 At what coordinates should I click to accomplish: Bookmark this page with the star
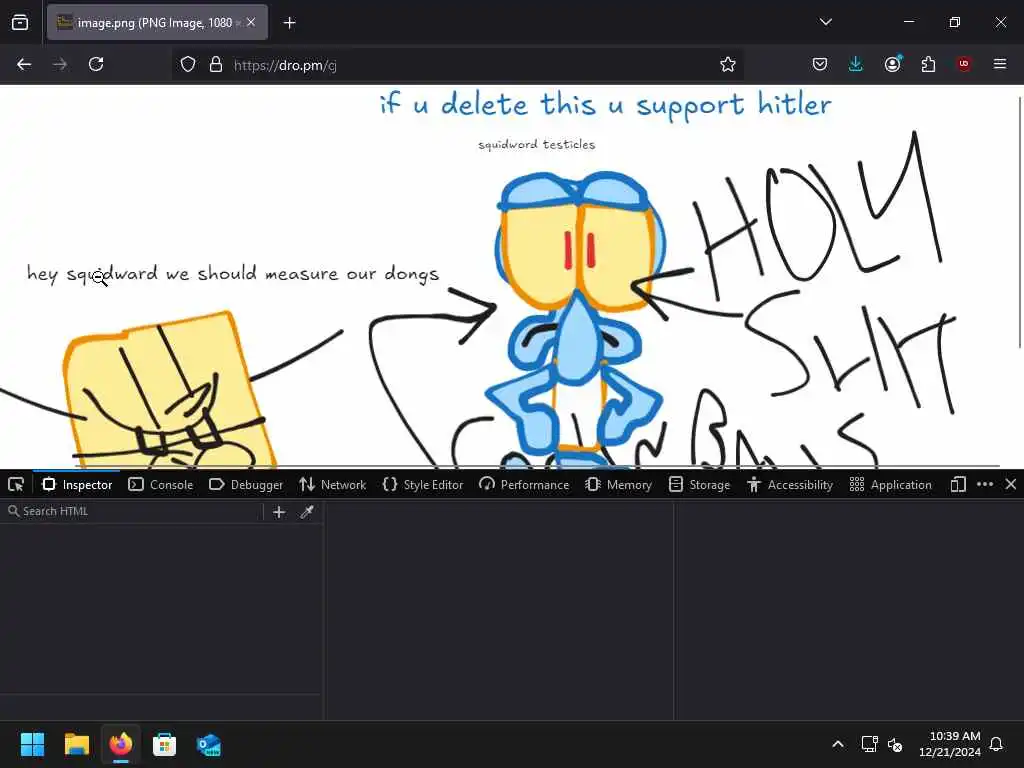pyautogui.click(x=728, y=64)
